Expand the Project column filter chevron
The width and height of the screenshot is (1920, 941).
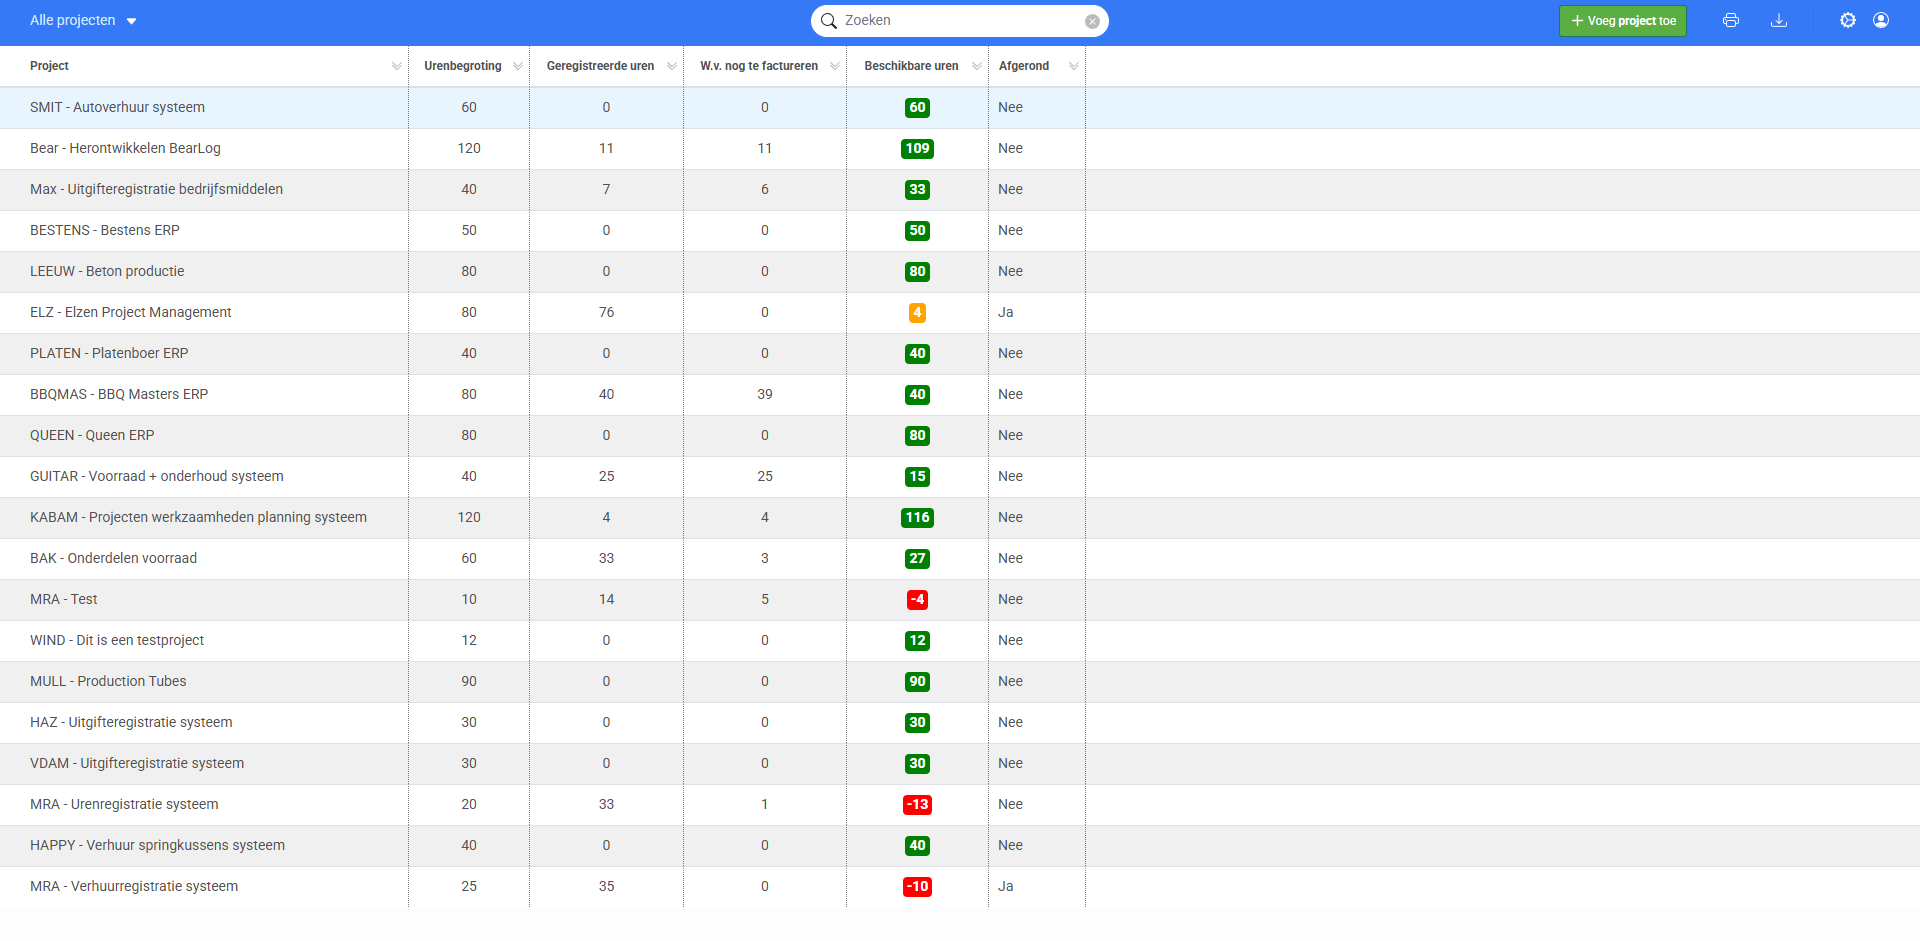[x=397, y=66]
